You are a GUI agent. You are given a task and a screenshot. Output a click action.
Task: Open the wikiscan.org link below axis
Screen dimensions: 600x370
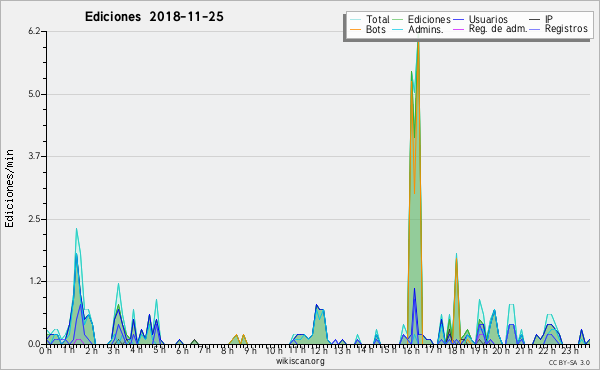point(300,361)
